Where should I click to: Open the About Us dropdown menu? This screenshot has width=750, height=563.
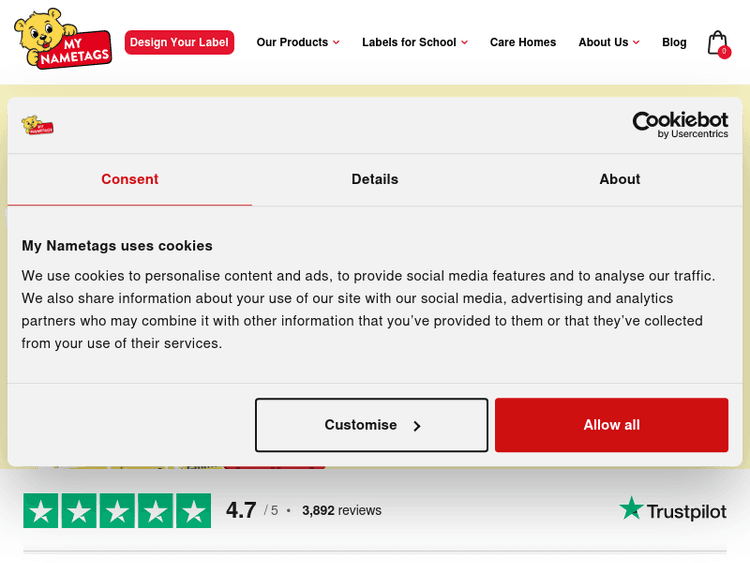(608, 42)
